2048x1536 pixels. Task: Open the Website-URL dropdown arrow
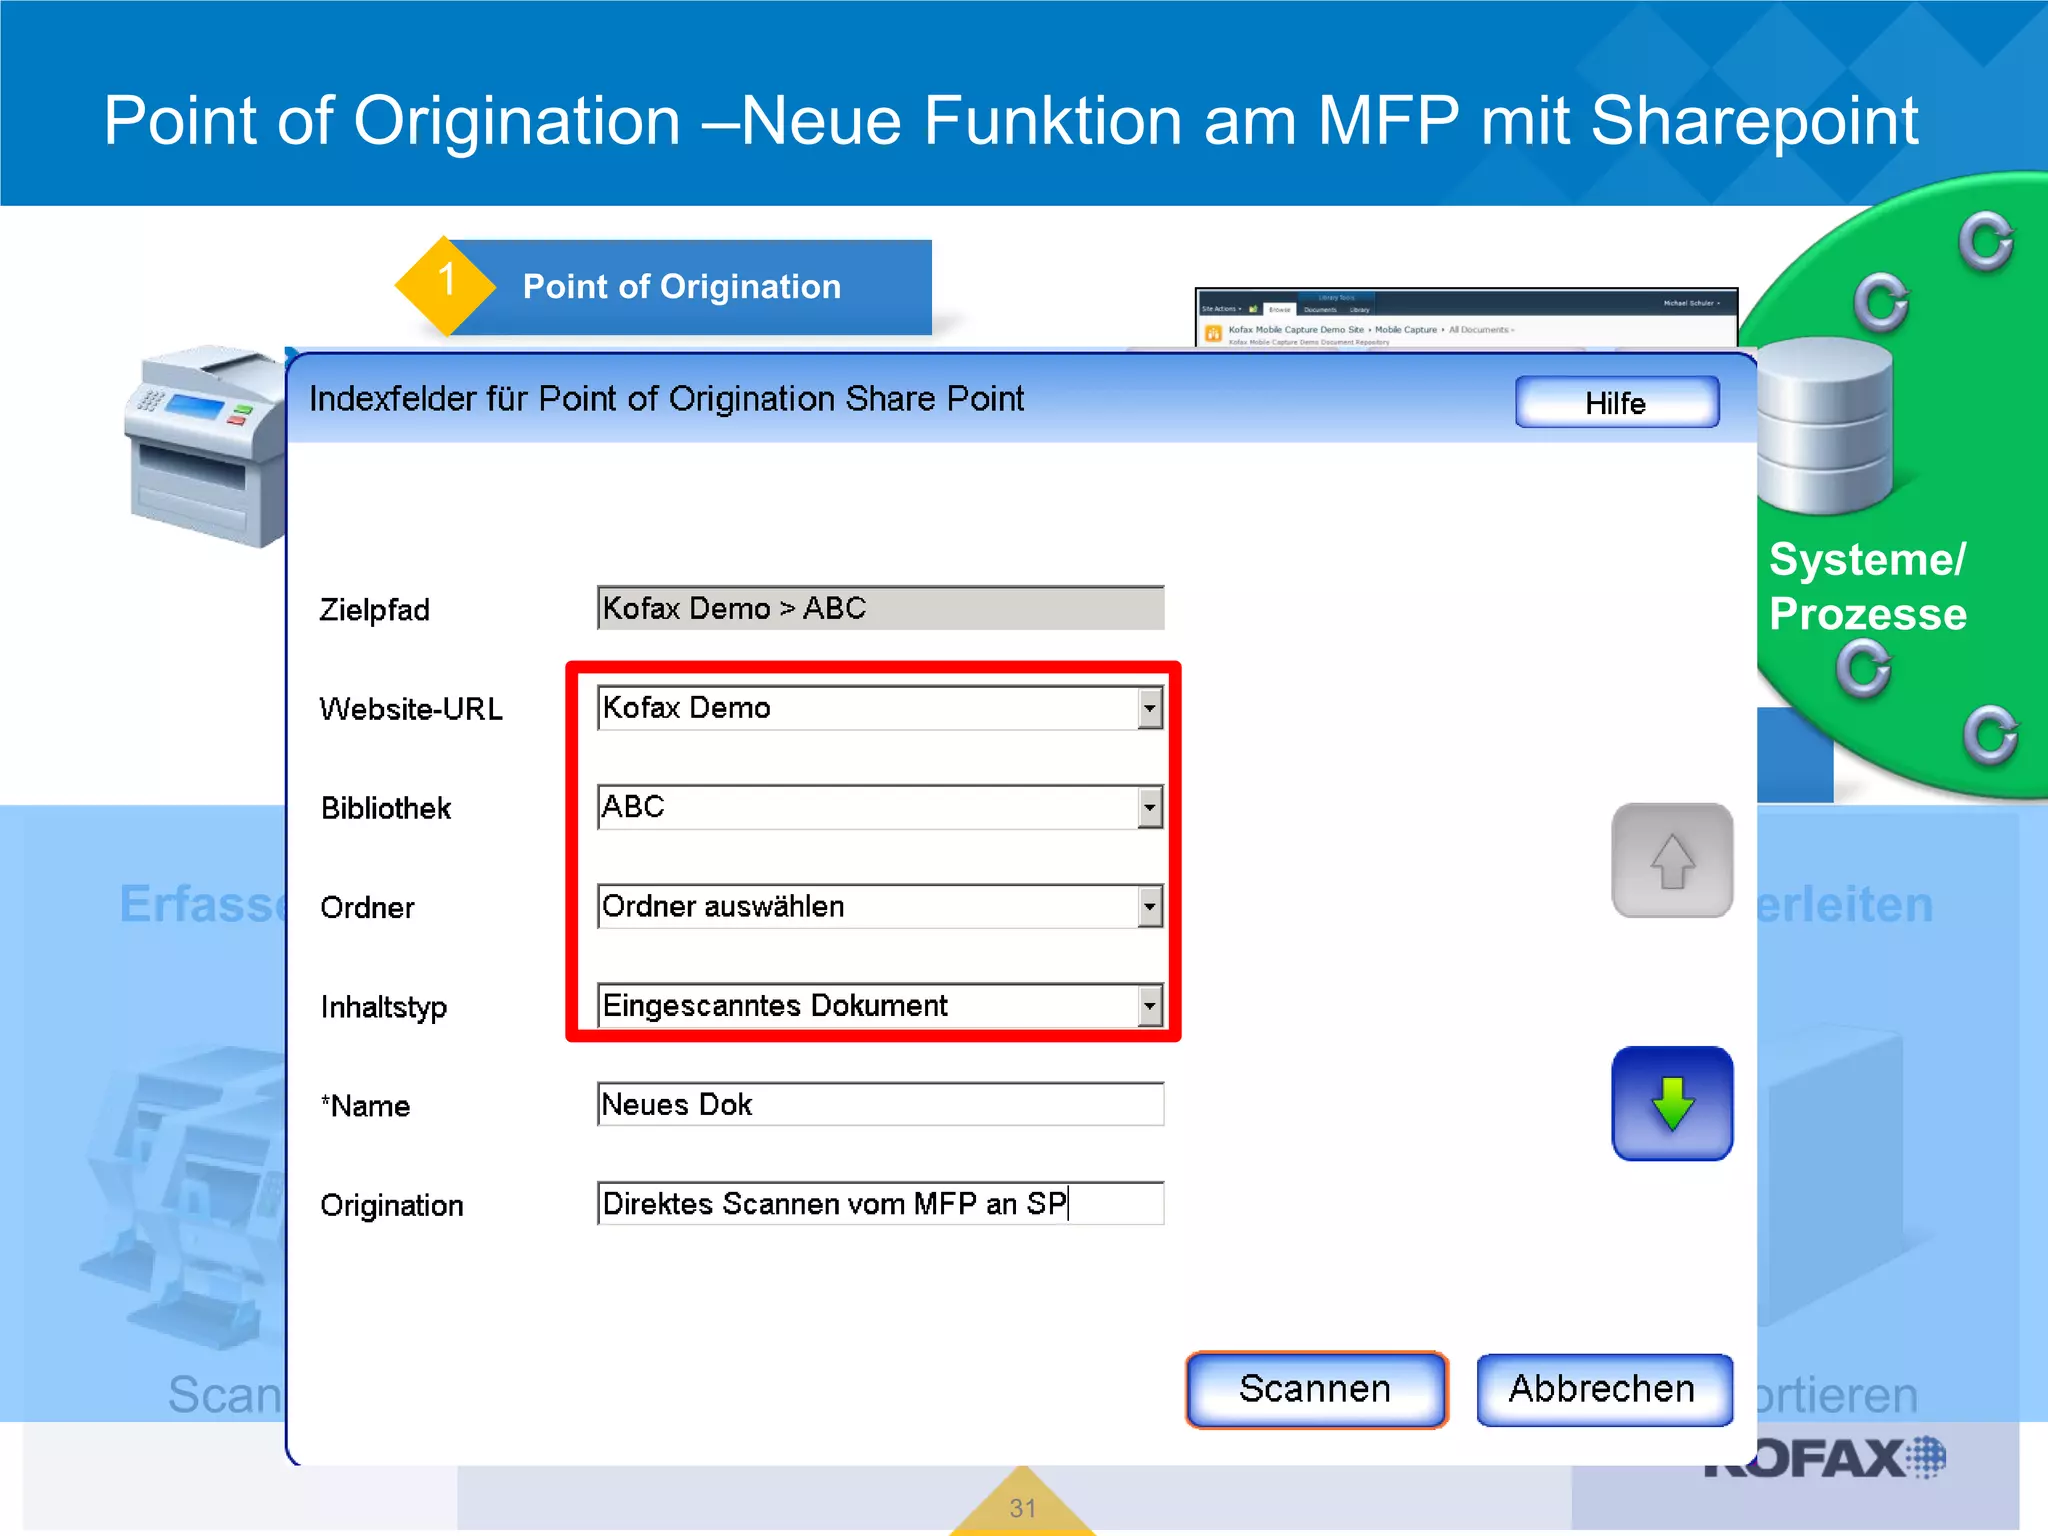tap(1150, 708)
